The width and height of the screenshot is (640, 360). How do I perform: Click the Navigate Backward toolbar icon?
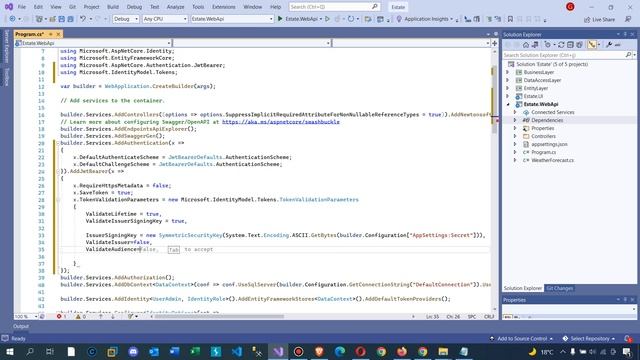[x=12, y=19]
